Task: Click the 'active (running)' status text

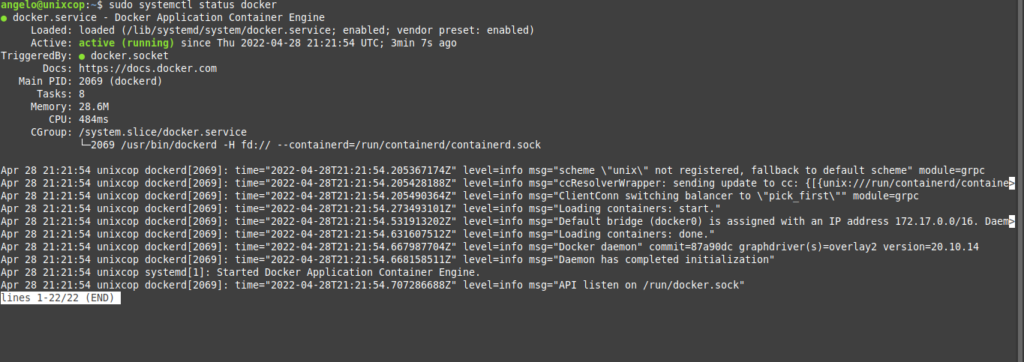Action: pyautogui.click(x=126, y=43)
